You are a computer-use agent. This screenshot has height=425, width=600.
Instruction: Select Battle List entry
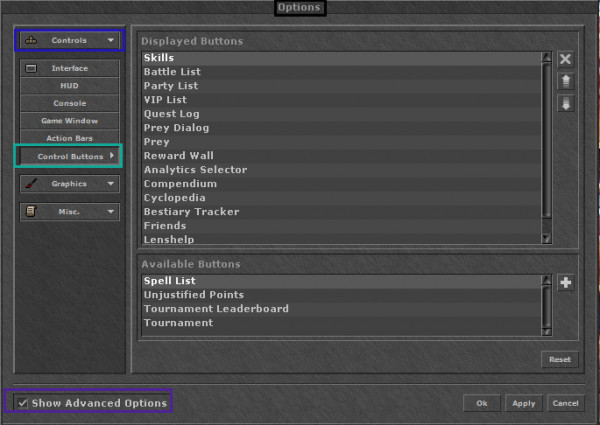[341, 72]
